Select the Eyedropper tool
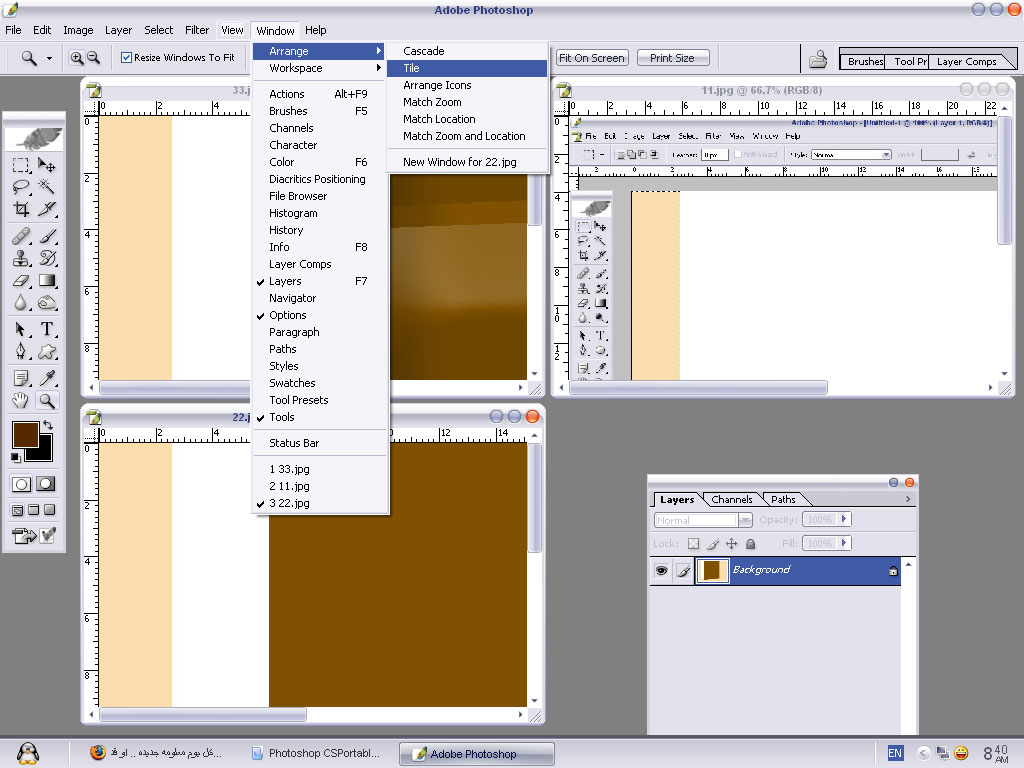The height and width of the screenshot is (768, 1024). pyautogui.click(x=46, y=378)
